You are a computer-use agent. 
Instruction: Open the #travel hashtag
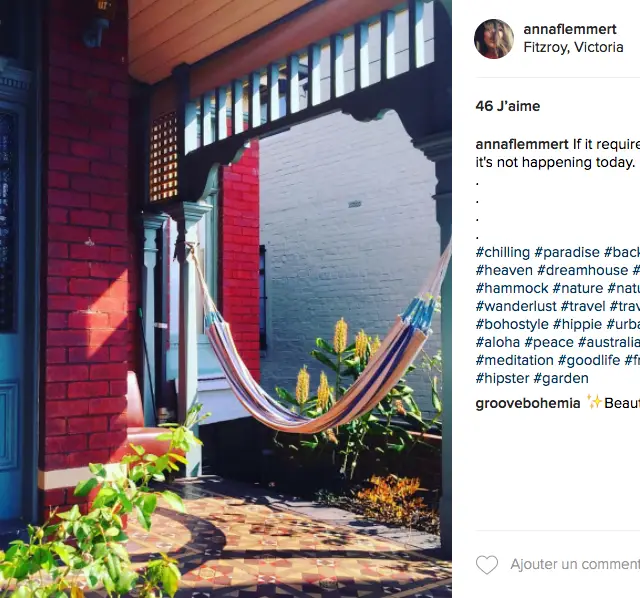pyautogui.click(x=583, y=306)
